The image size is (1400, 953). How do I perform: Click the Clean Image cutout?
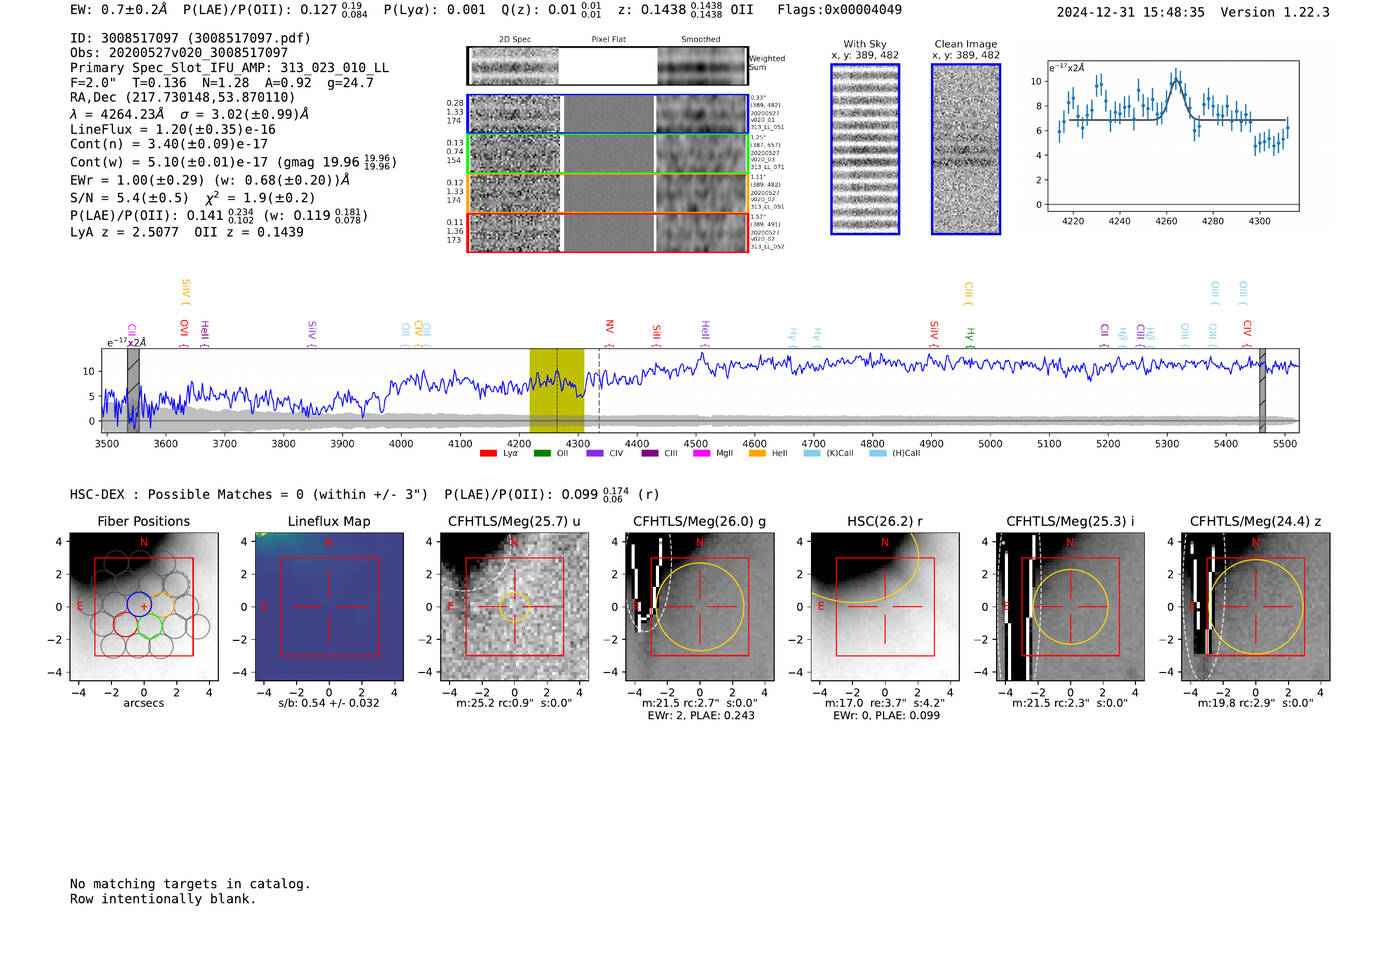966,149
